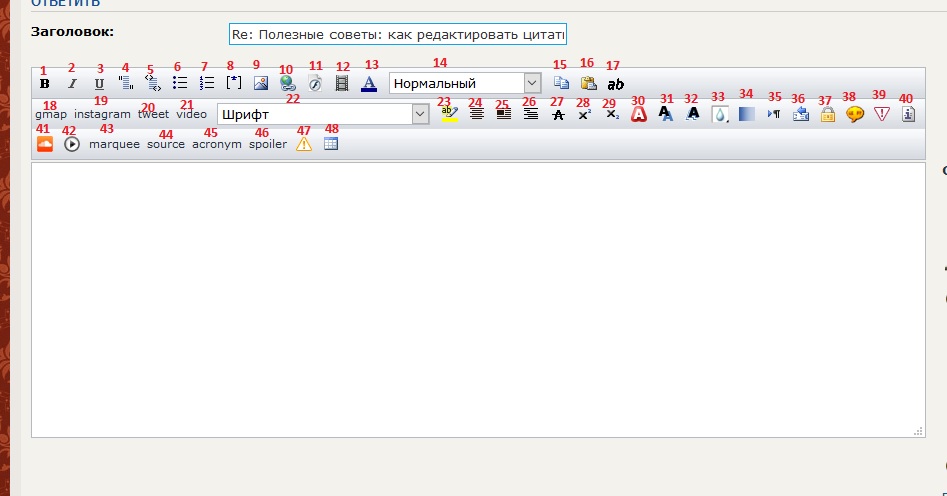This screenshot has height=496, width=947.
Task: Open the Шрифт font dropdown
Action: tap(323, 114)
